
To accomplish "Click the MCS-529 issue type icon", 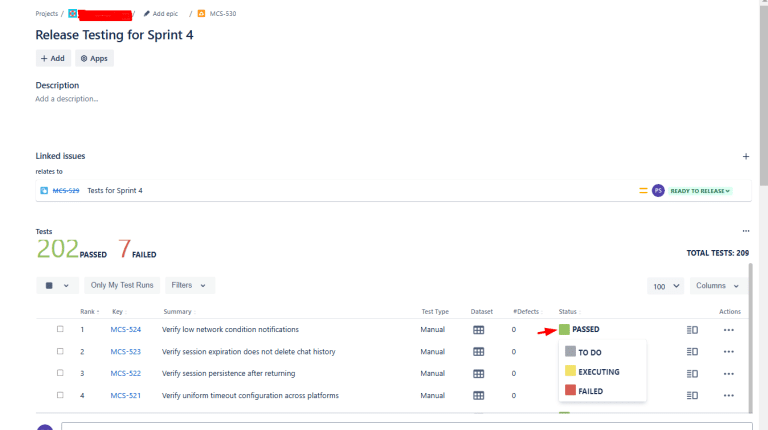I will (x=44, y=191).
